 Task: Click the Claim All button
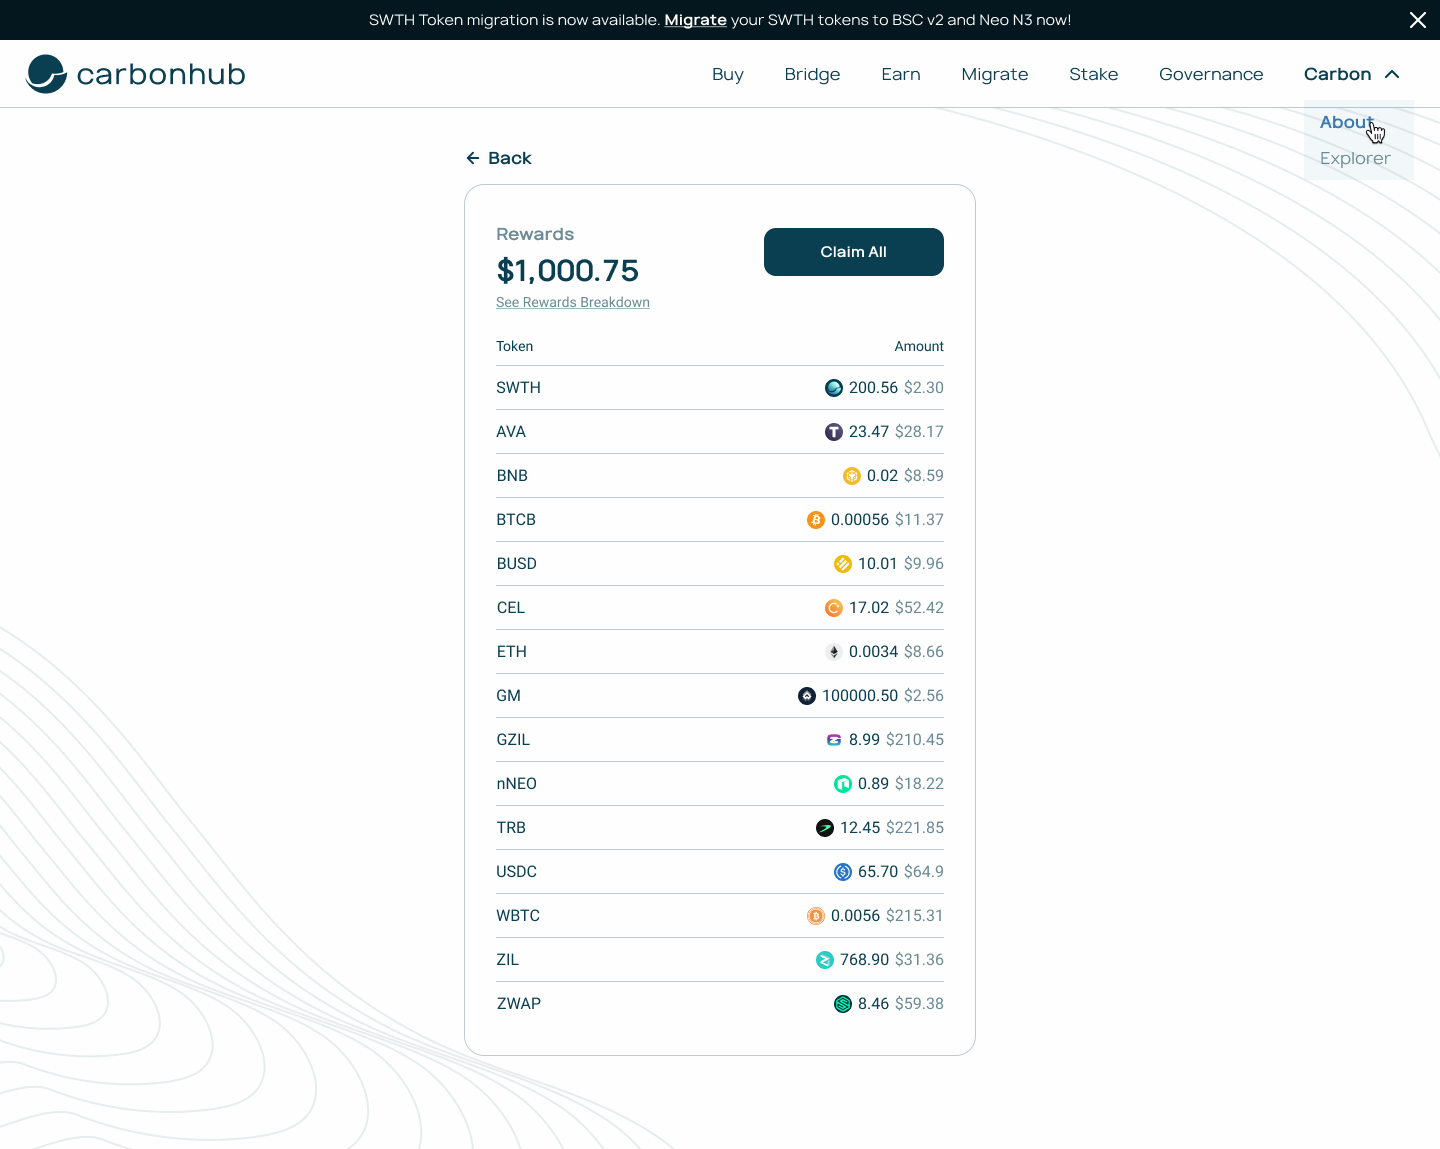click(x=854, y=252)
